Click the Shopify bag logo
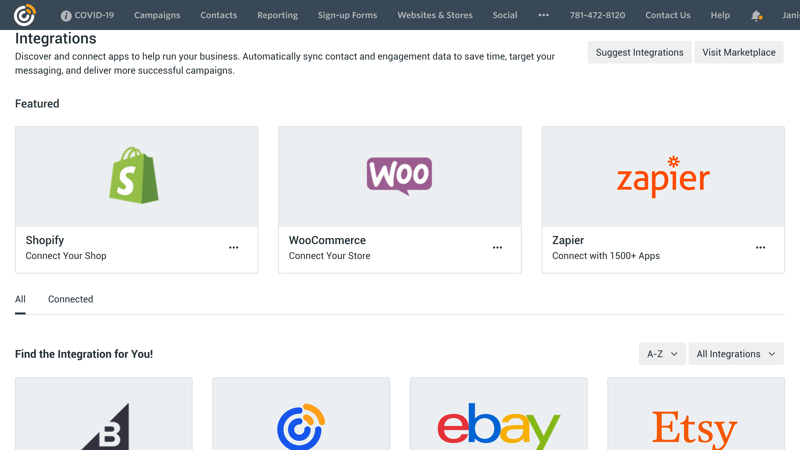 coord(135,176)
